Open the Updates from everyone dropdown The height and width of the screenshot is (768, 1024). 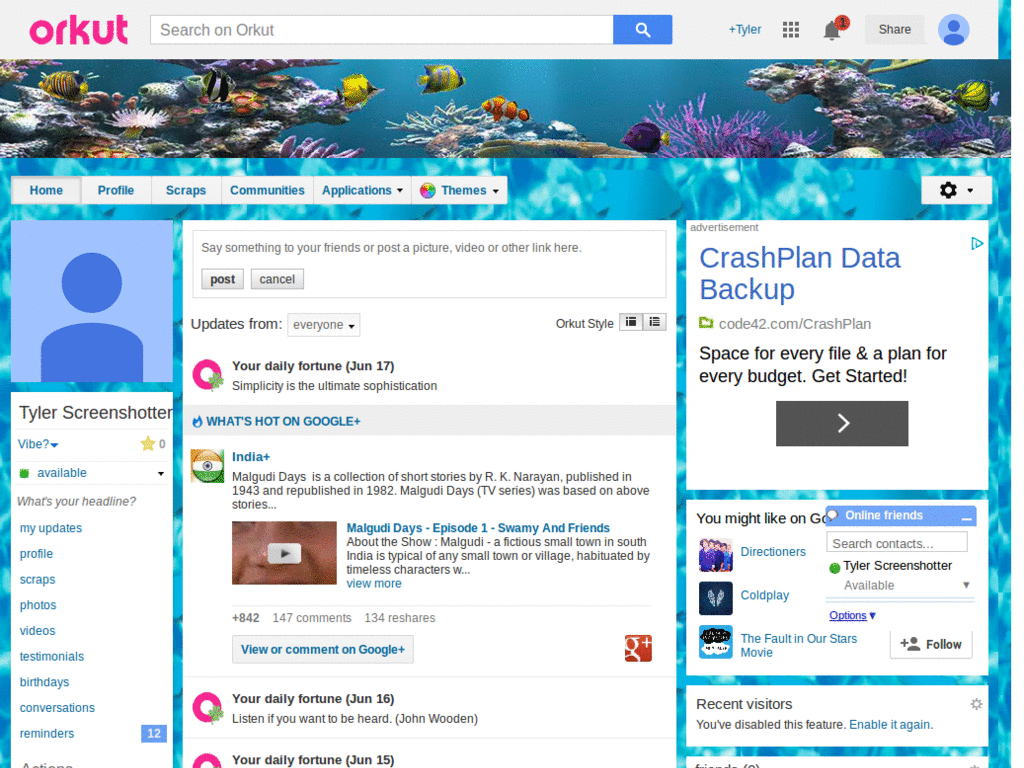pyautogui.click(x=323, y=325)
